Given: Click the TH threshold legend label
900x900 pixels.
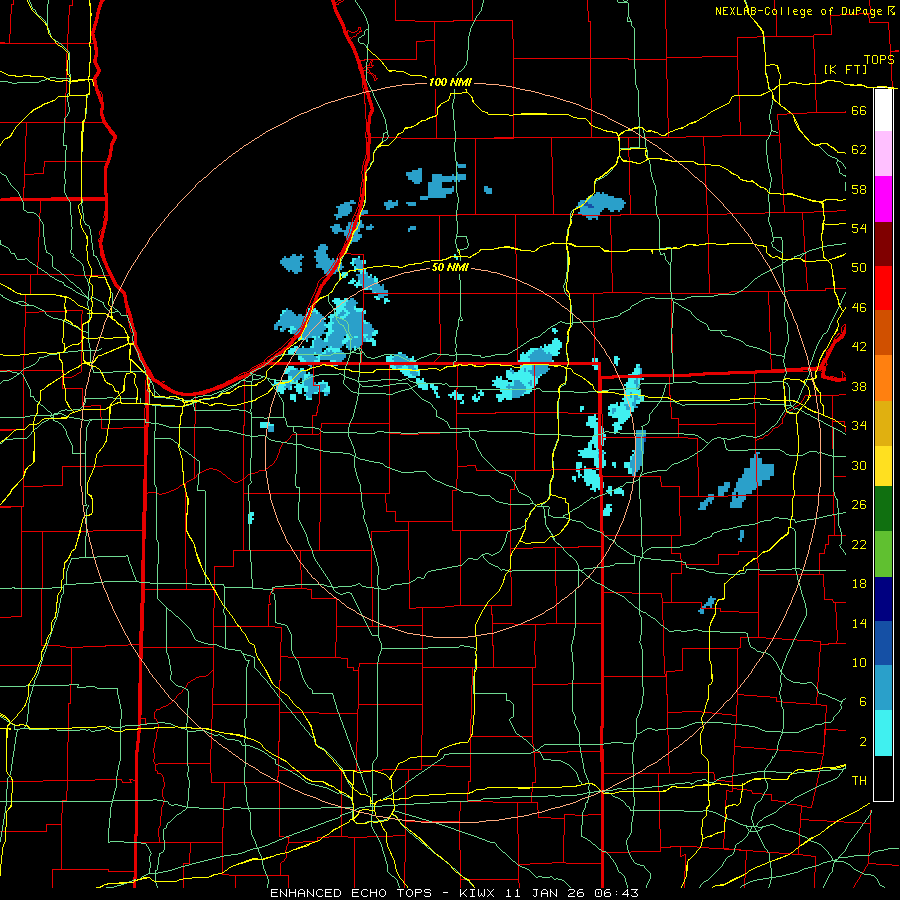Looking at the screenshot, I should [859, 781].
